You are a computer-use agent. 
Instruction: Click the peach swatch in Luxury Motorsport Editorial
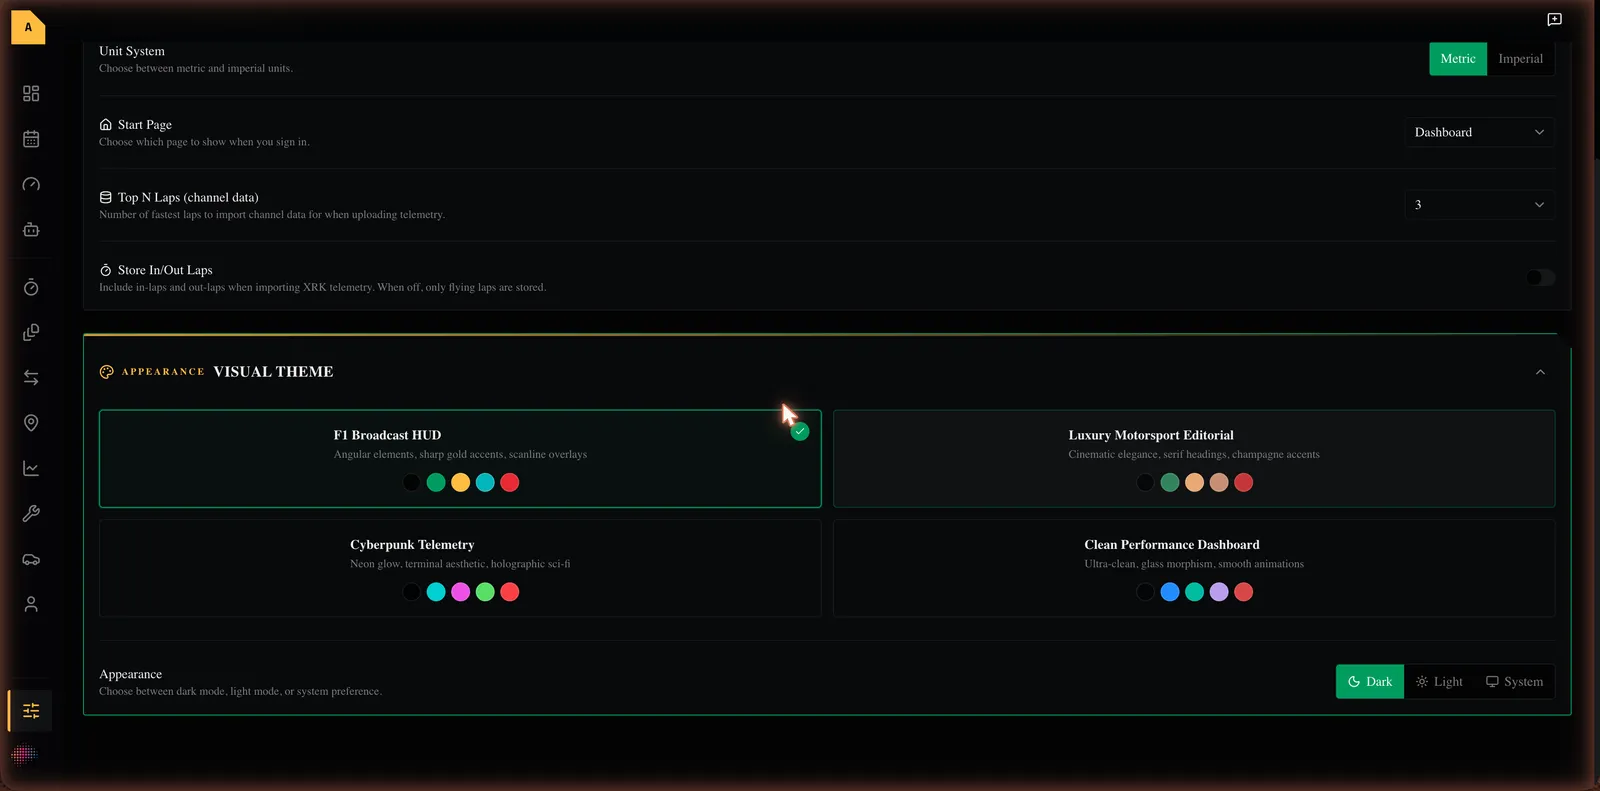point(1194,483)
